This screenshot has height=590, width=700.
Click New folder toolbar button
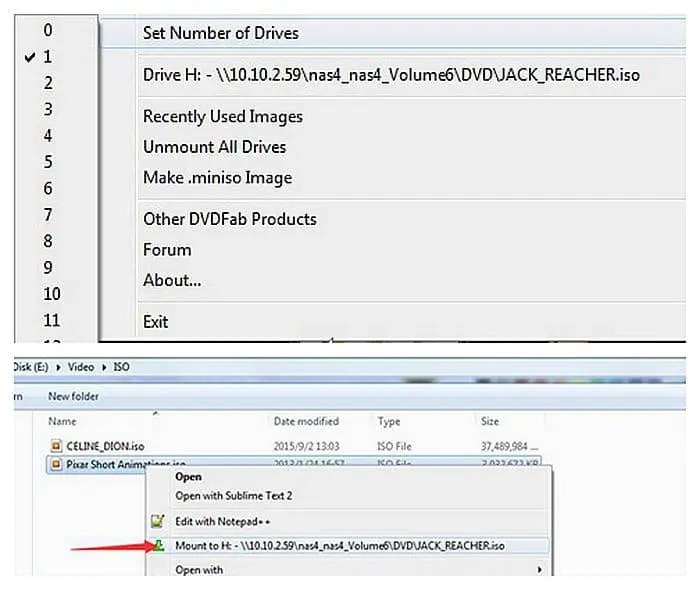pyautogui.click(x=73, y=396)
